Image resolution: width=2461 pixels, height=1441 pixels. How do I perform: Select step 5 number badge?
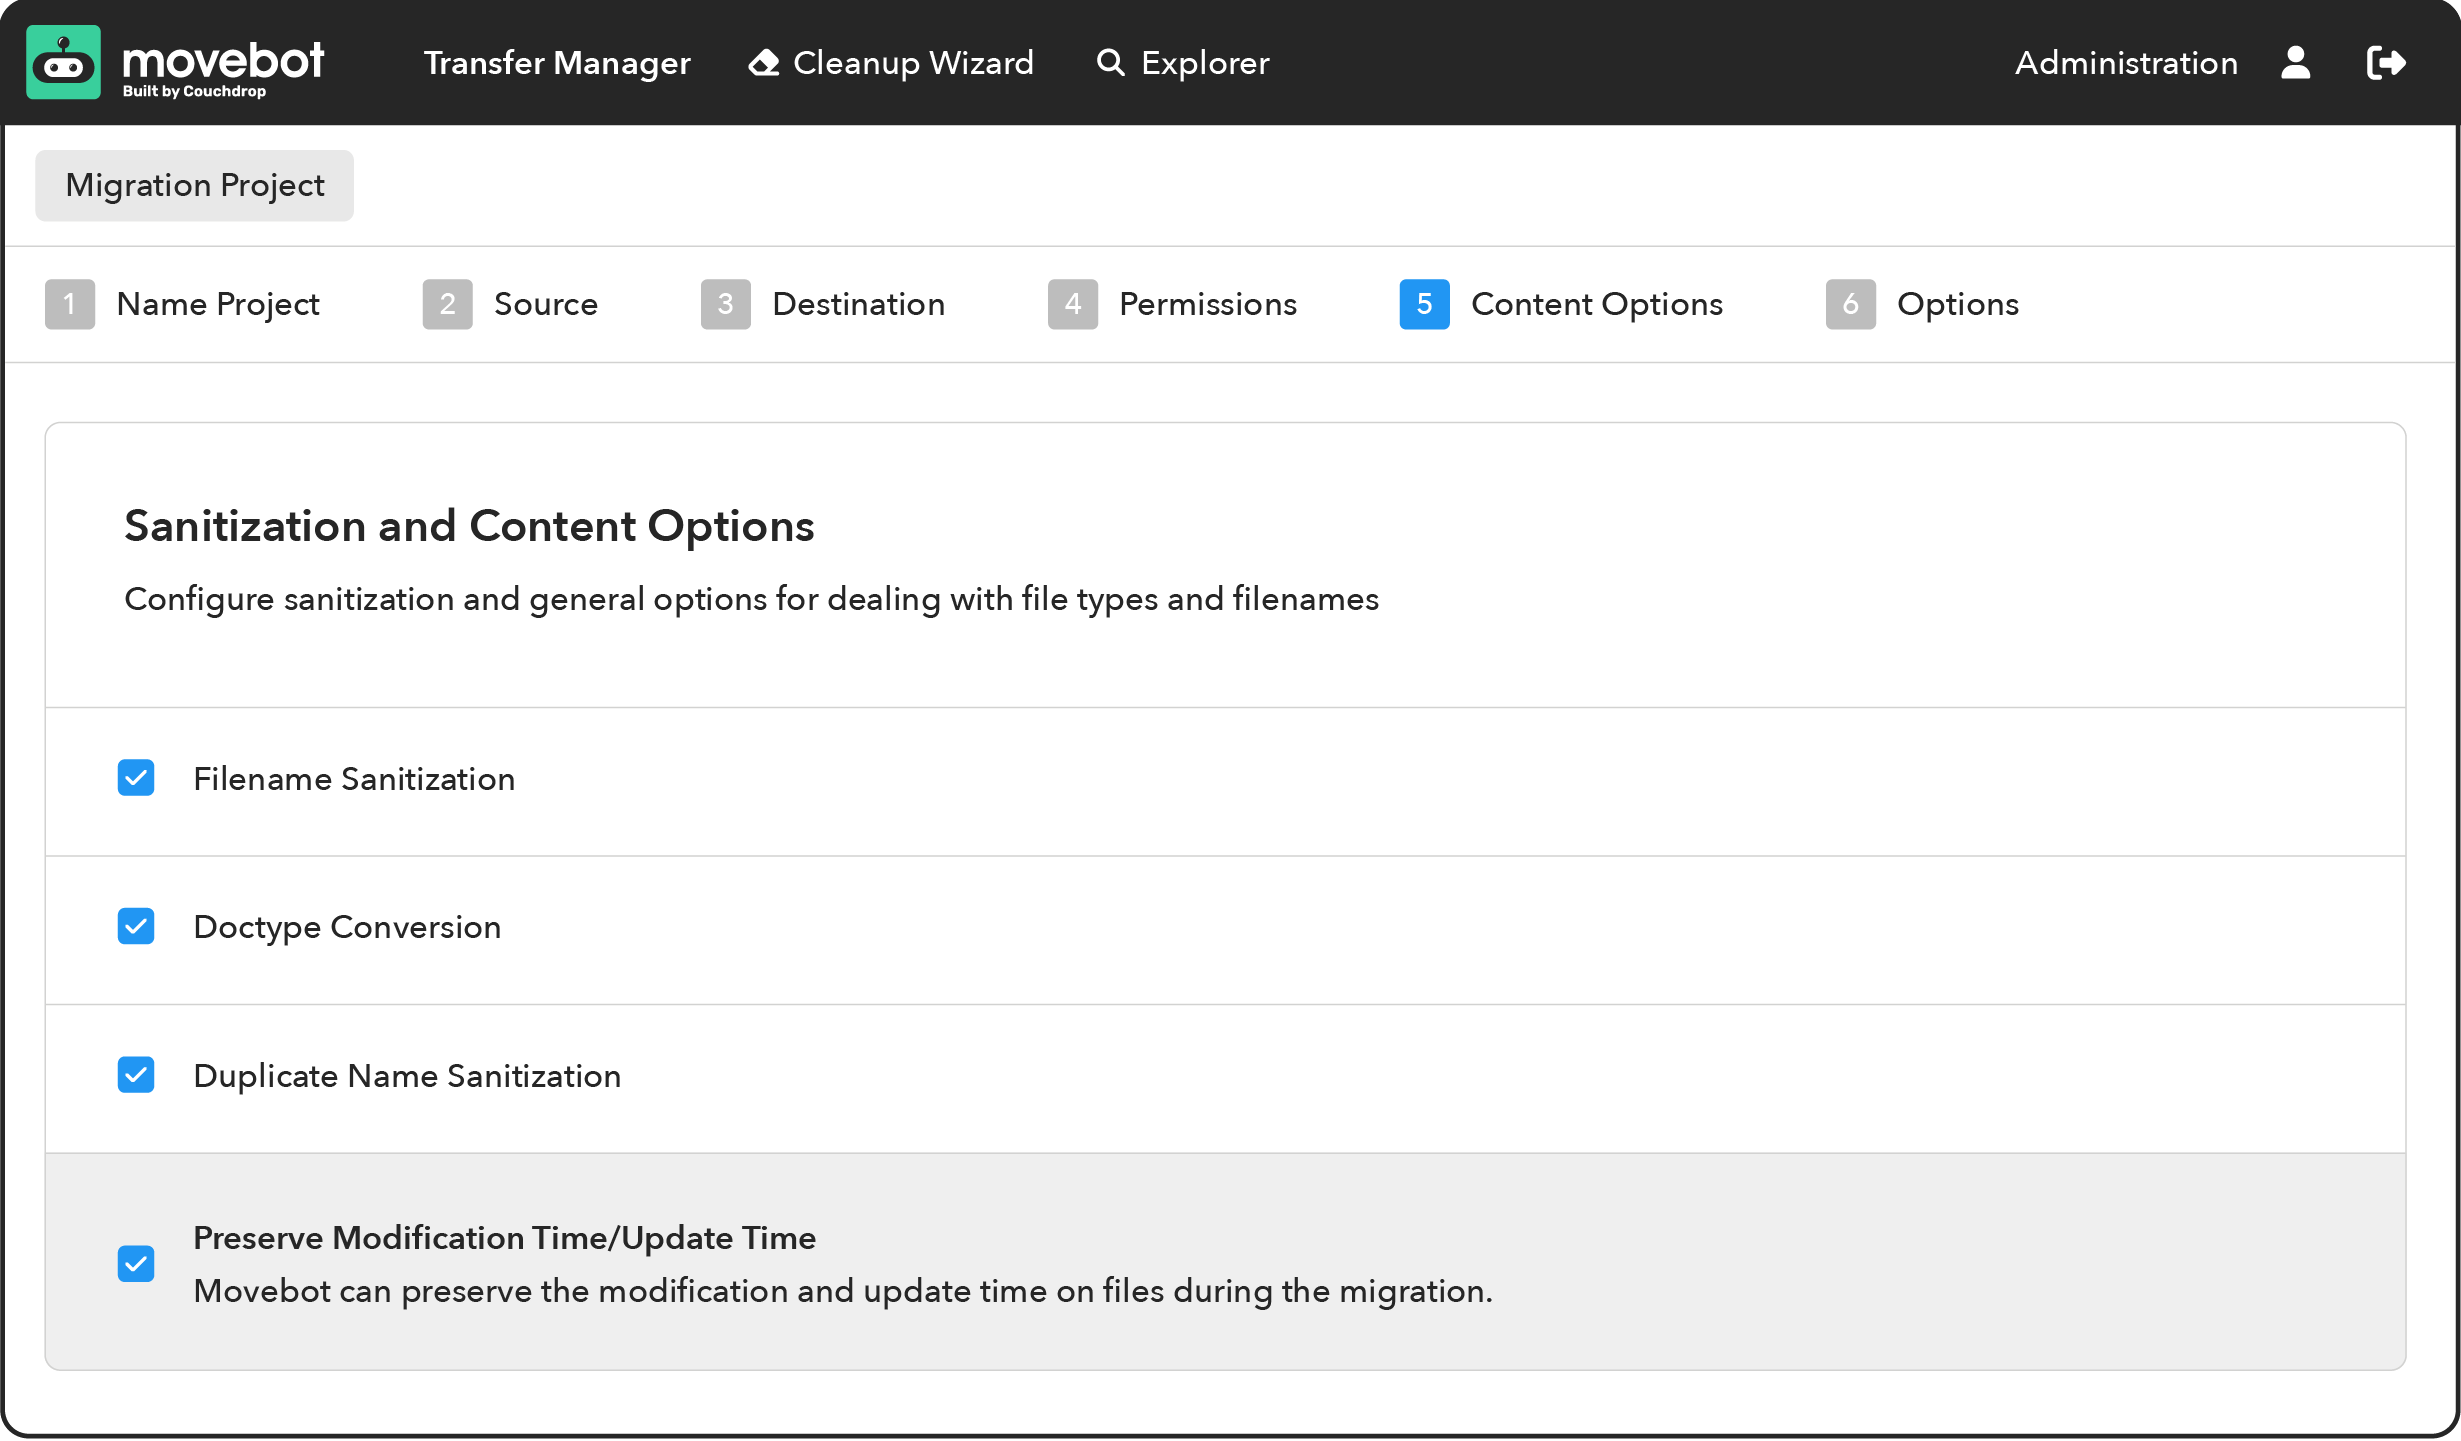[x=1424, y=304]
